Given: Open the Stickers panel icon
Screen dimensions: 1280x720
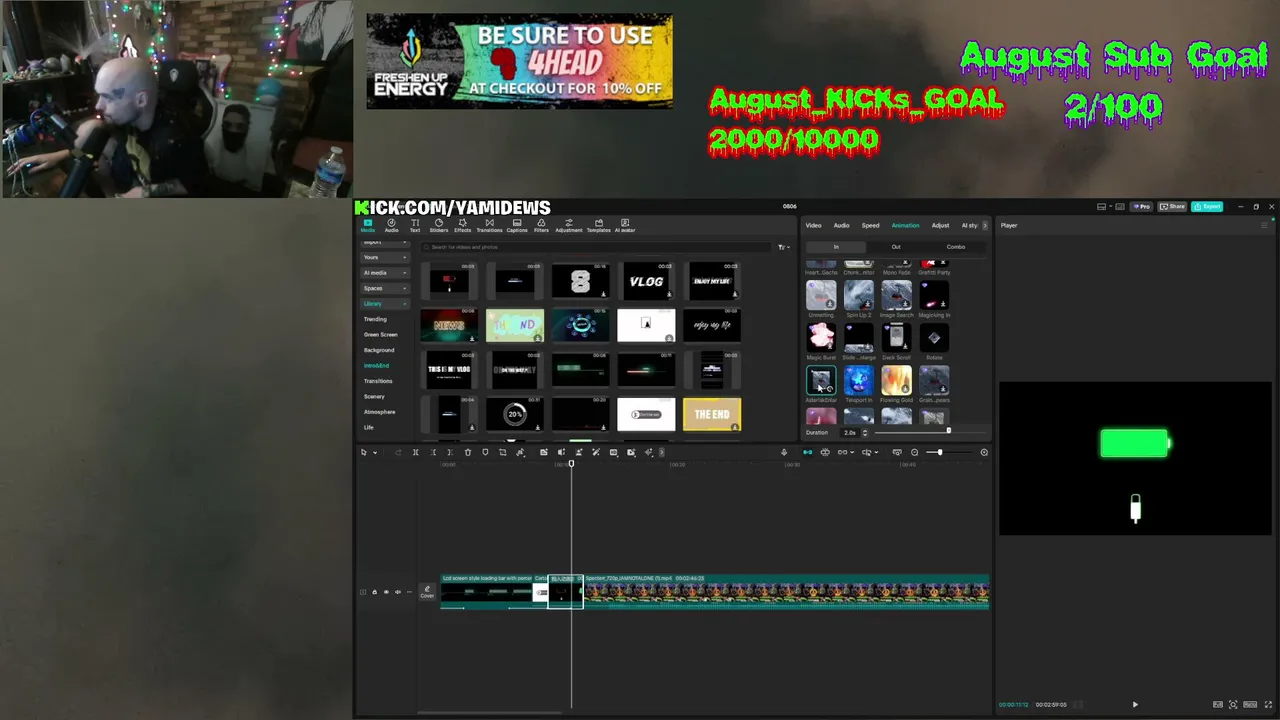Looking at the screenshot, I should pos(438,225).
